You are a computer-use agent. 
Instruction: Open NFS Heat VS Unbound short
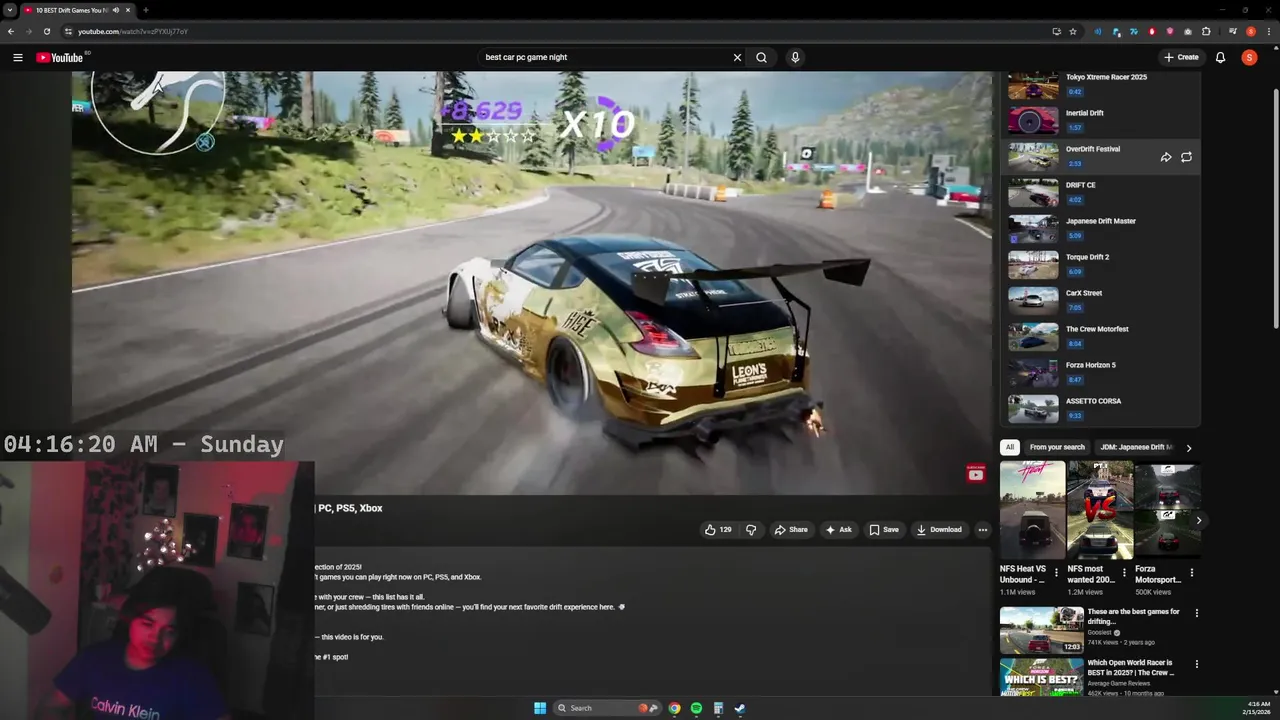(x=1032, y=510)
